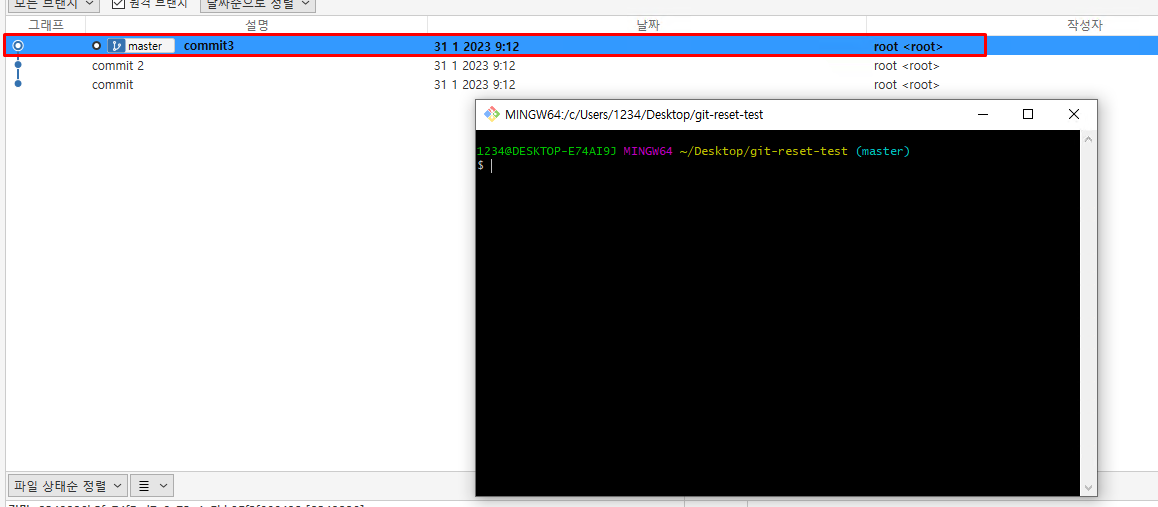The height and width of the screenshot is (507, 1158).
Task: Open the list view mode dropdown
Action: tap(152, 486)
